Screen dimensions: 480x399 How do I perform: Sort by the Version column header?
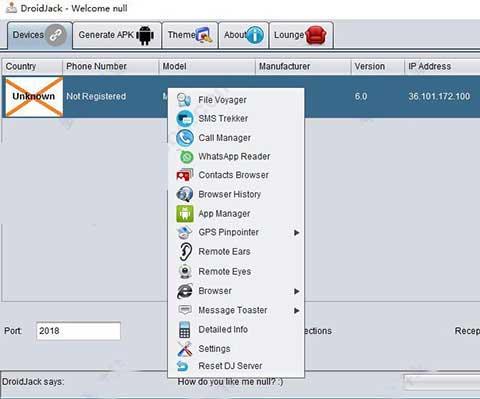click(378, 66)
